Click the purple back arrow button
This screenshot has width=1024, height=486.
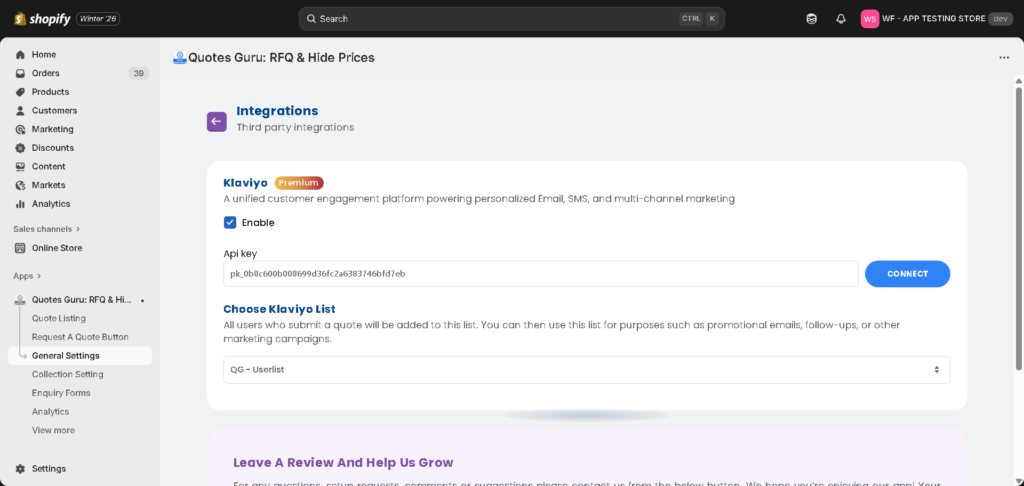(x=216, y=121)
